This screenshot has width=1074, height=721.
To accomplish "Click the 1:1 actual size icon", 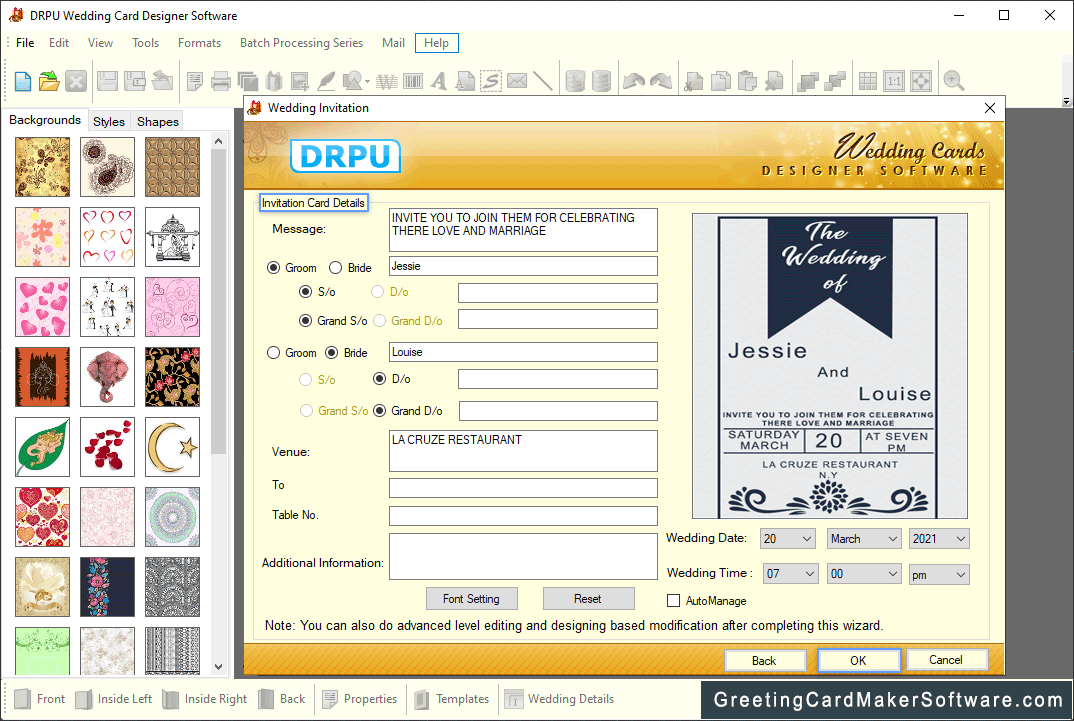I will coord(895,81).
